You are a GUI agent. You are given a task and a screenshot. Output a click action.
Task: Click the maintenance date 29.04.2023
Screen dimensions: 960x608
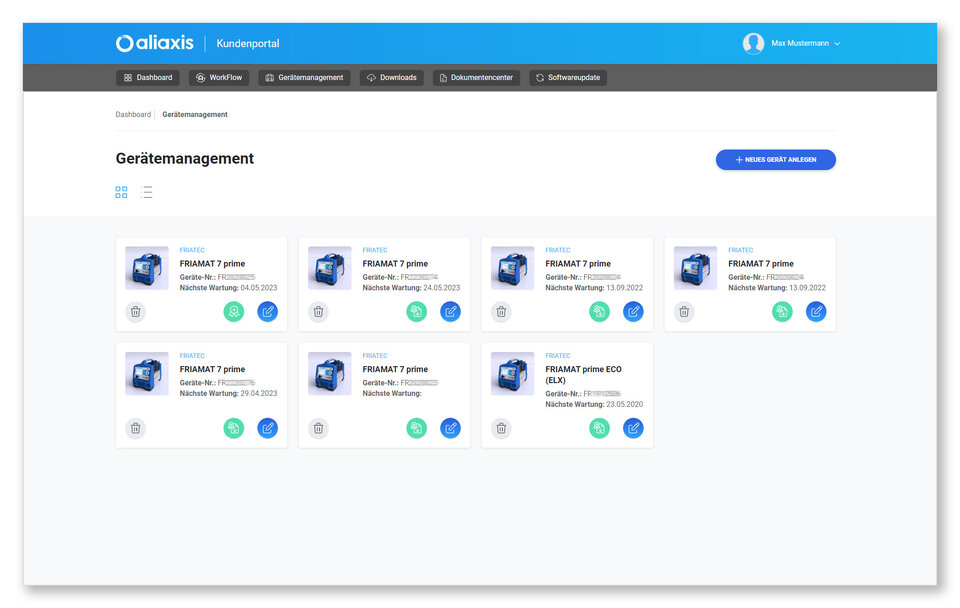[x=259, y=394]
